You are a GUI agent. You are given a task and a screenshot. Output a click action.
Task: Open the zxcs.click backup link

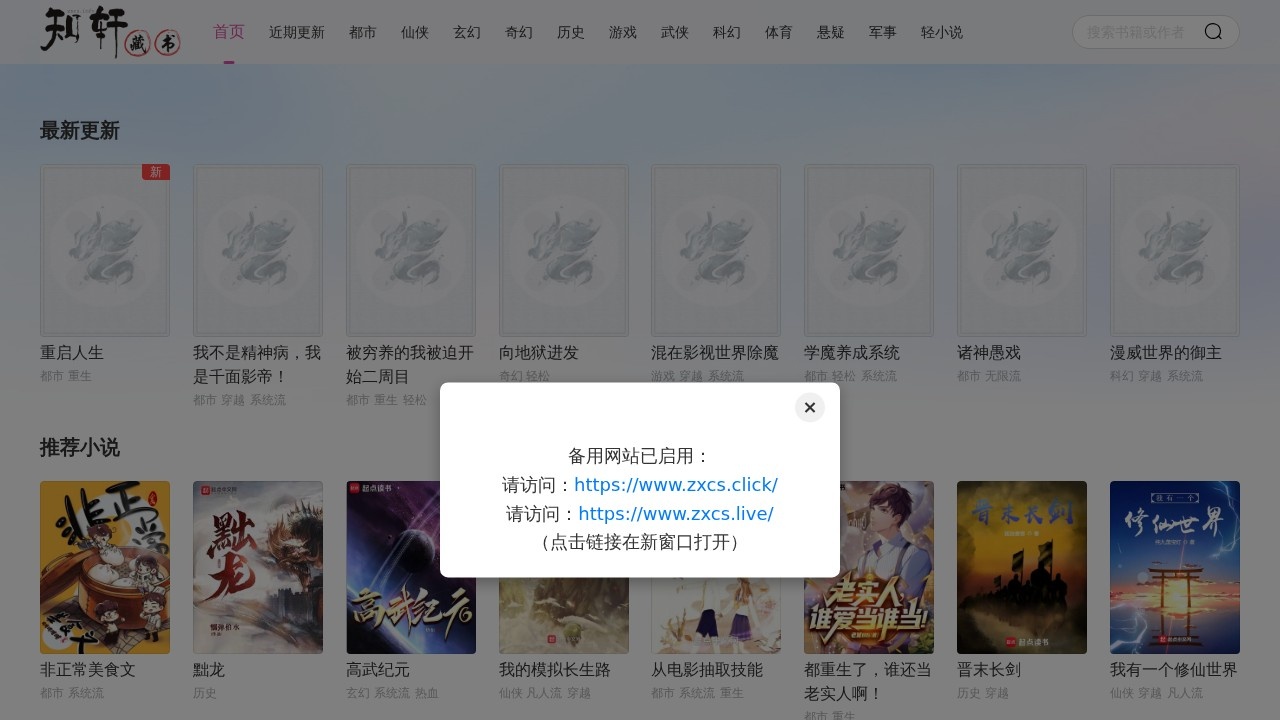(675, 485)
